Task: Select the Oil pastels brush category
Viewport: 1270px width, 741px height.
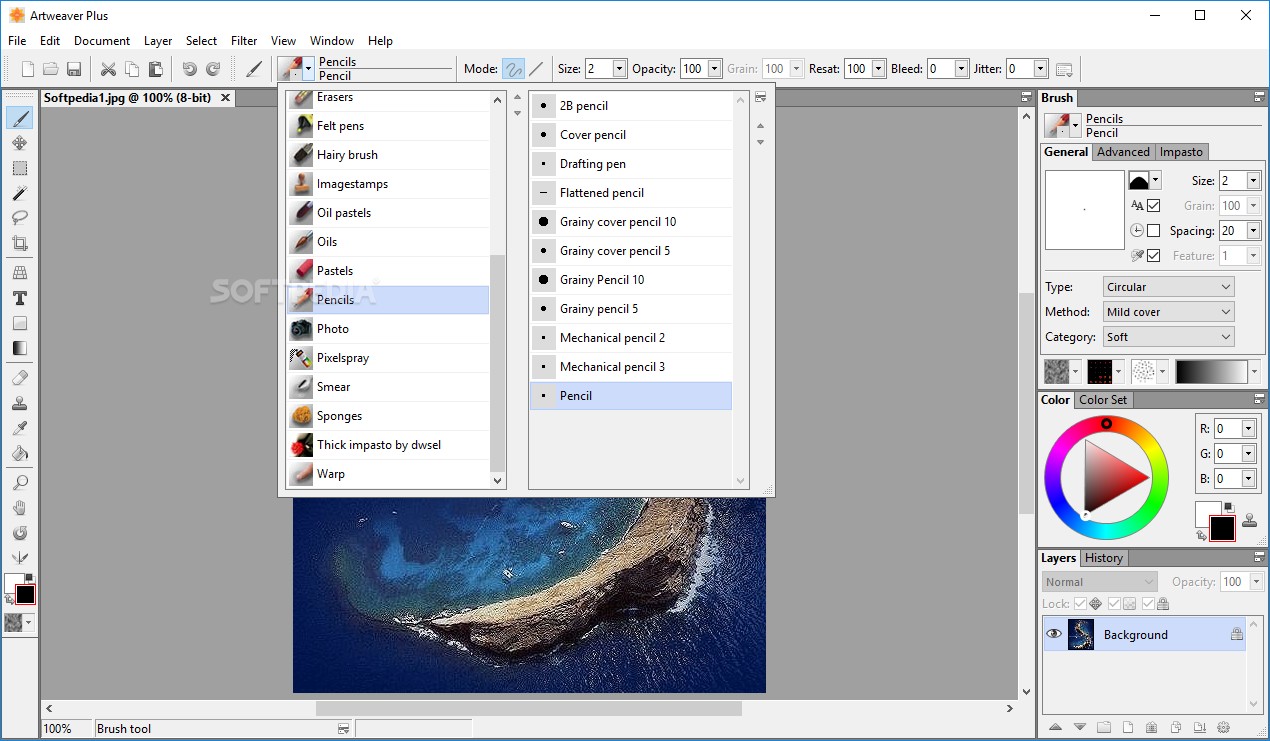Action: click(x=344, y=212)
